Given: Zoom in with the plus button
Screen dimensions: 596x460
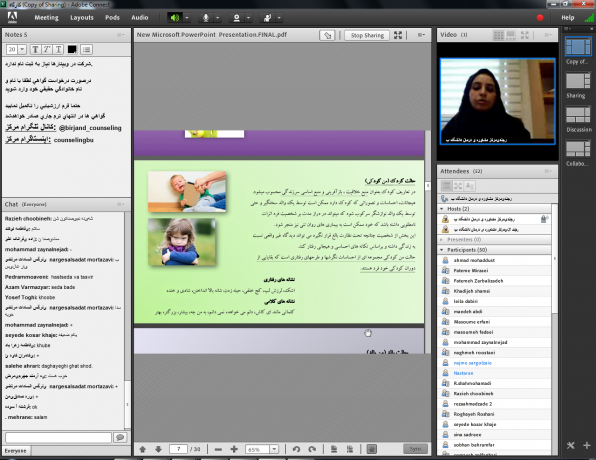Looking at the screenshot, I should point(234,449).
